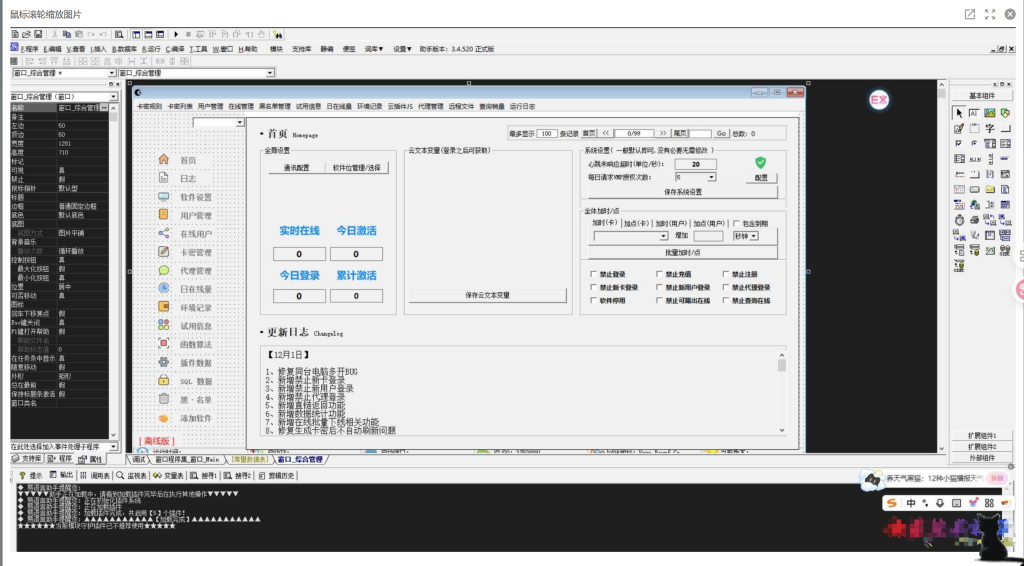Image resolution: width=1024 pixels, height=566 pixels.
Task: Check the 软件停用 checkbox
Action: [x=594, y=300]
